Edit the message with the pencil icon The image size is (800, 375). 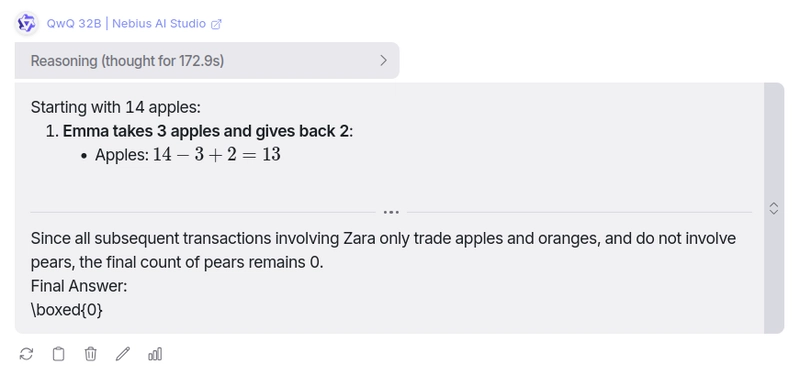coord(122,354)
